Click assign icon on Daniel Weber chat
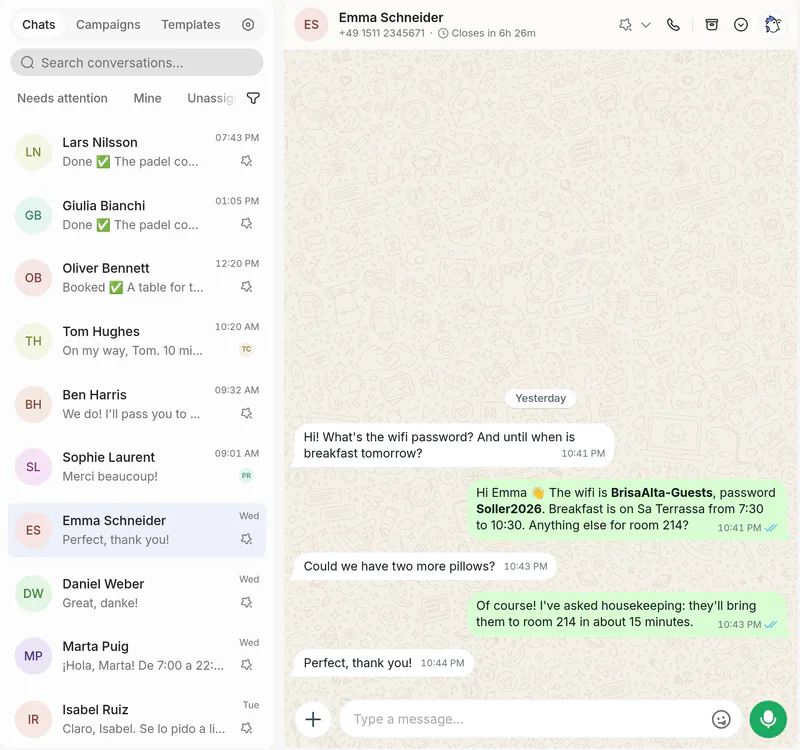This screenshot has height=750, width=800. 246,603
